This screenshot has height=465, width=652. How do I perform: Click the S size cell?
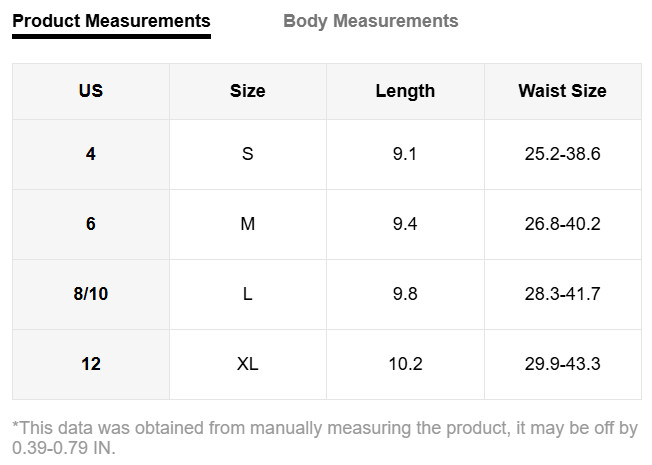pyautogui.click(x=248, y=154)
